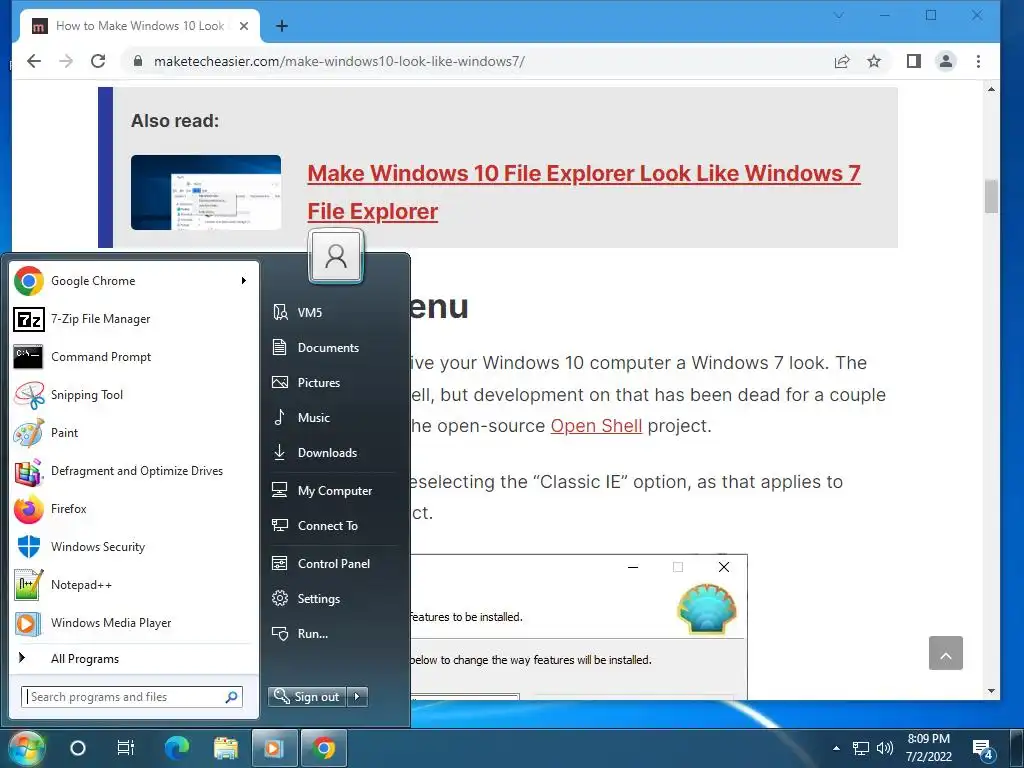Launch Firefox from the Start menu
The image size is (1024, 768).
(134, 509)
